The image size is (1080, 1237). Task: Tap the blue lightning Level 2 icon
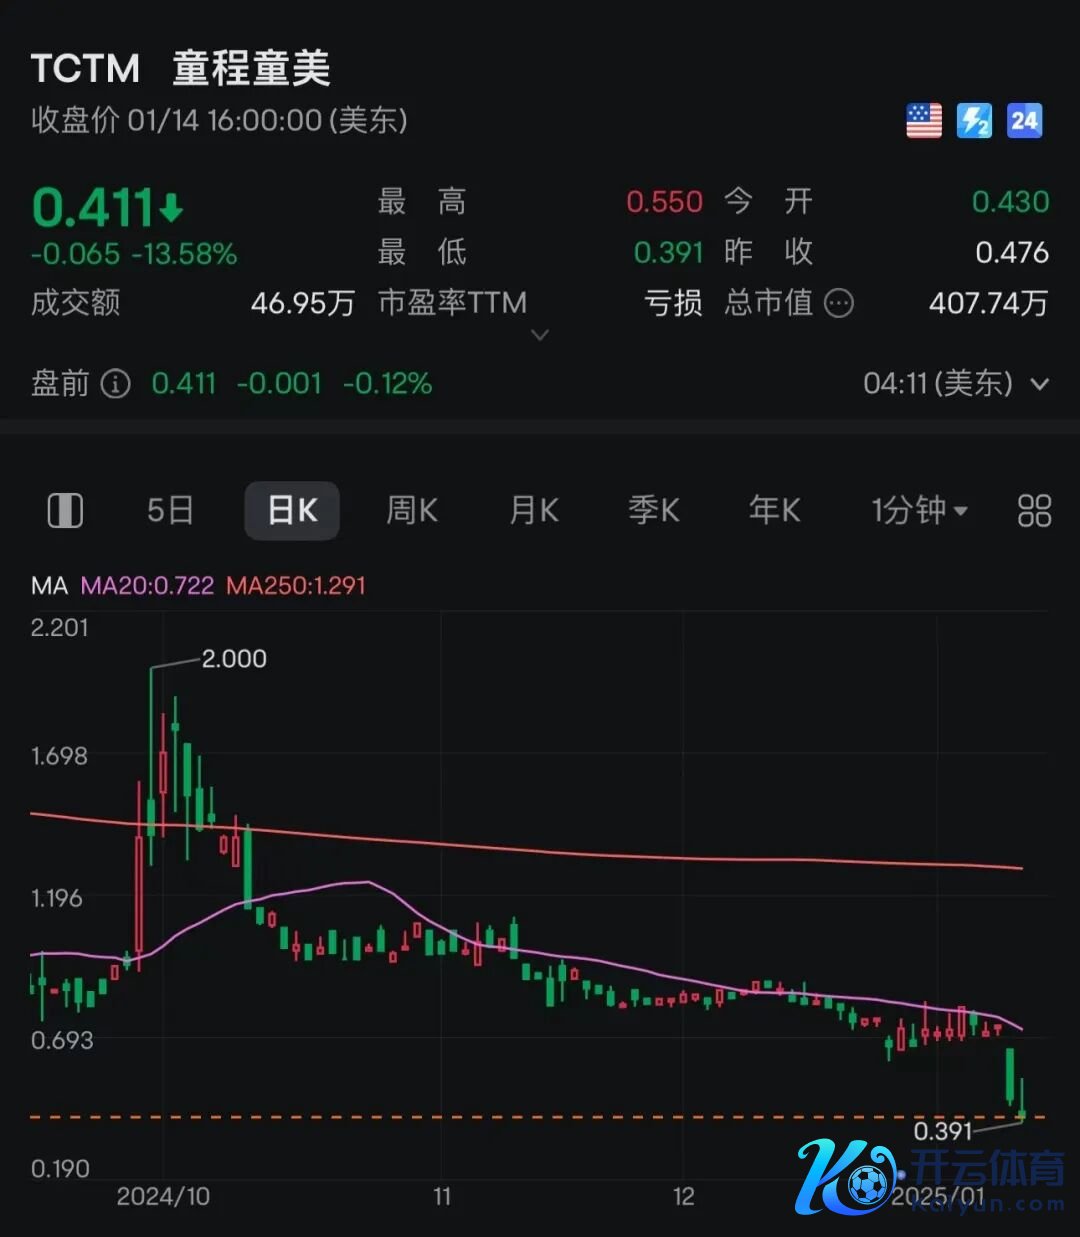click(x=974, y=121)
